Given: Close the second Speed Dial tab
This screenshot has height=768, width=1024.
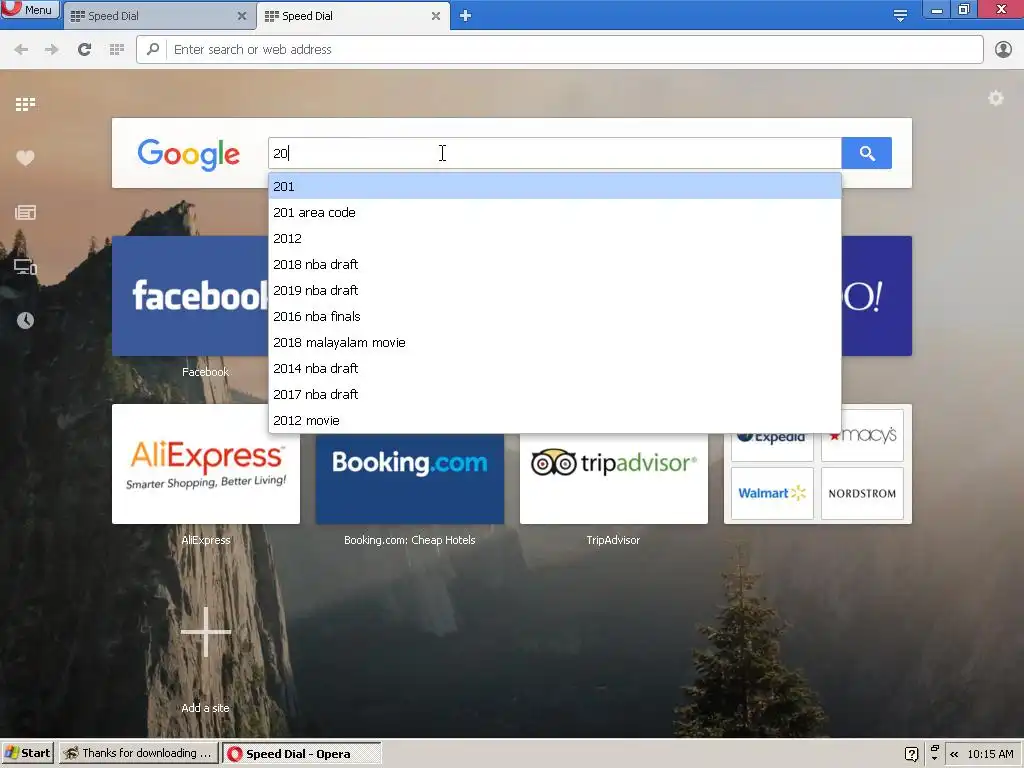Looking at the screenshot, I should (x=436, y=16).
